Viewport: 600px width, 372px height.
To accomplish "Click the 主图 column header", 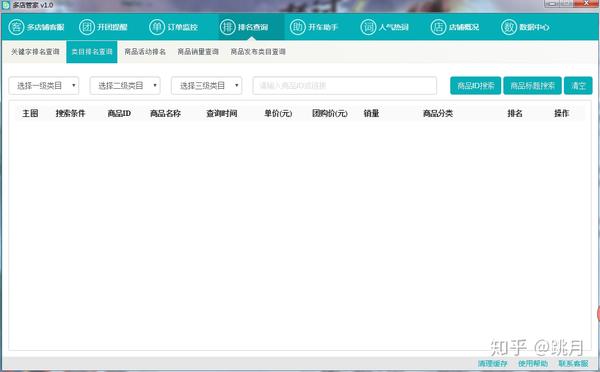I will (30, 113).
